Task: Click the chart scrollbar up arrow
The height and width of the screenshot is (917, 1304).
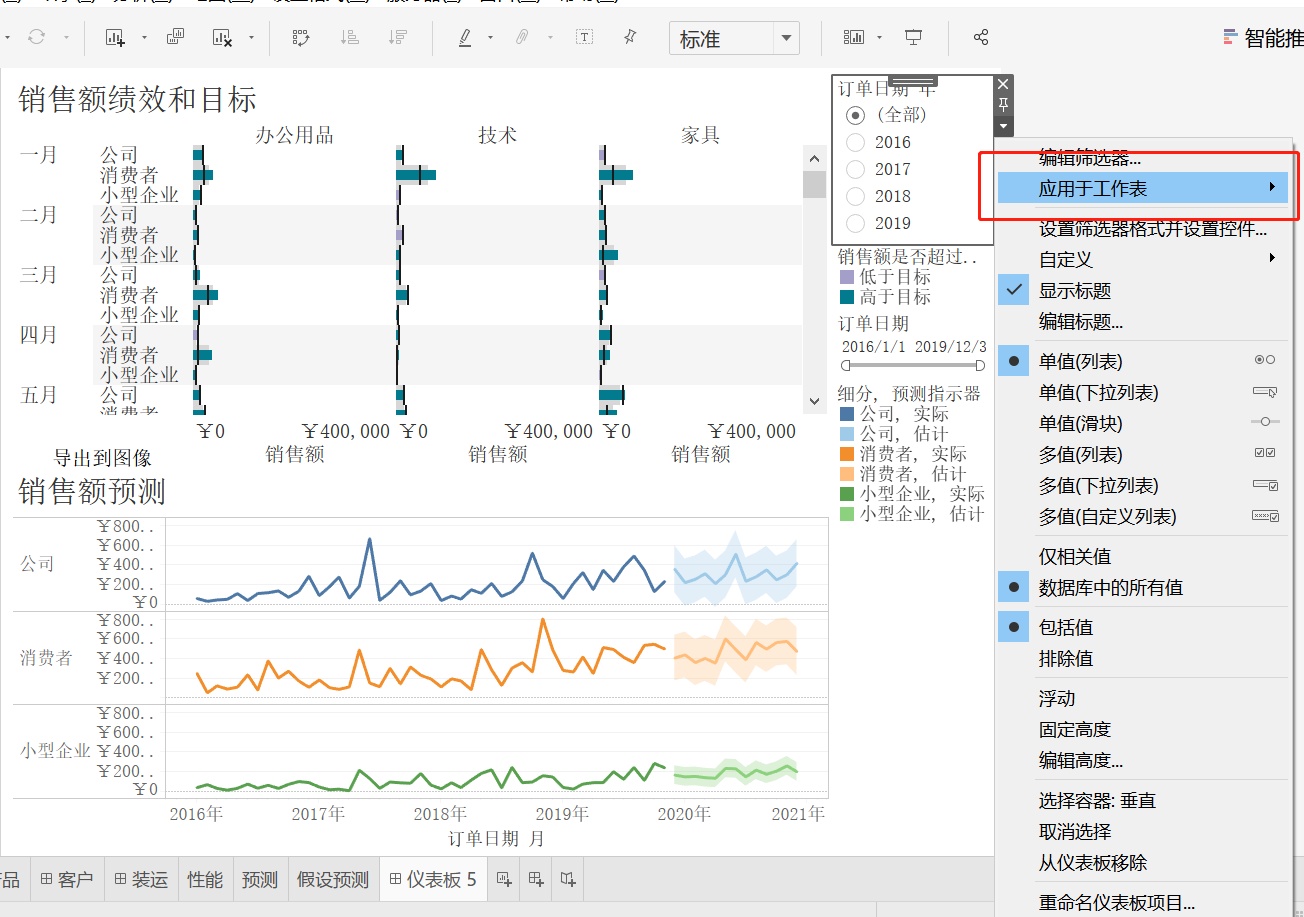Action: click(x=814, y=158)
